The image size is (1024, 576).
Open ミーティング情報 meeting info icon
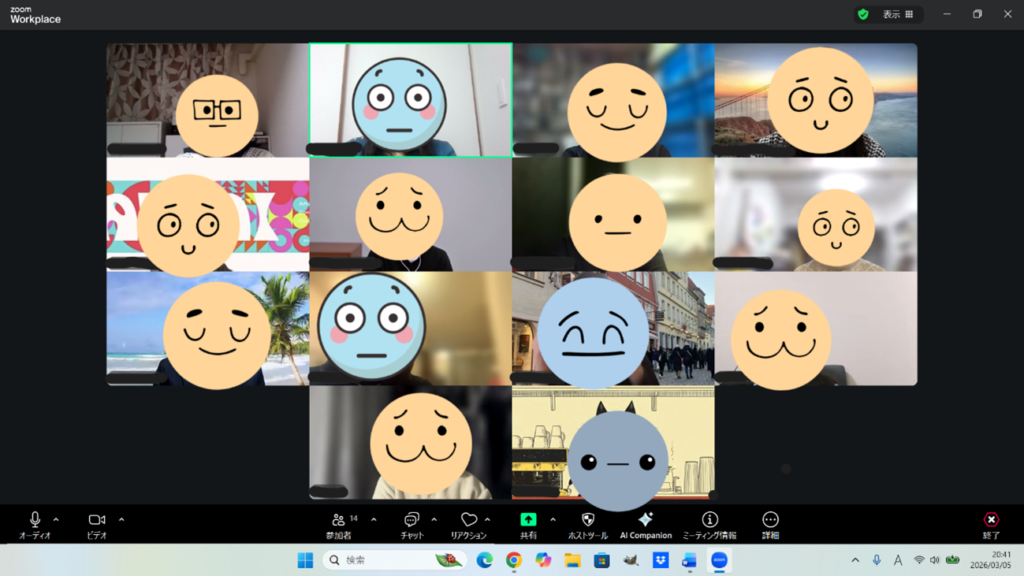pos(710,520)
